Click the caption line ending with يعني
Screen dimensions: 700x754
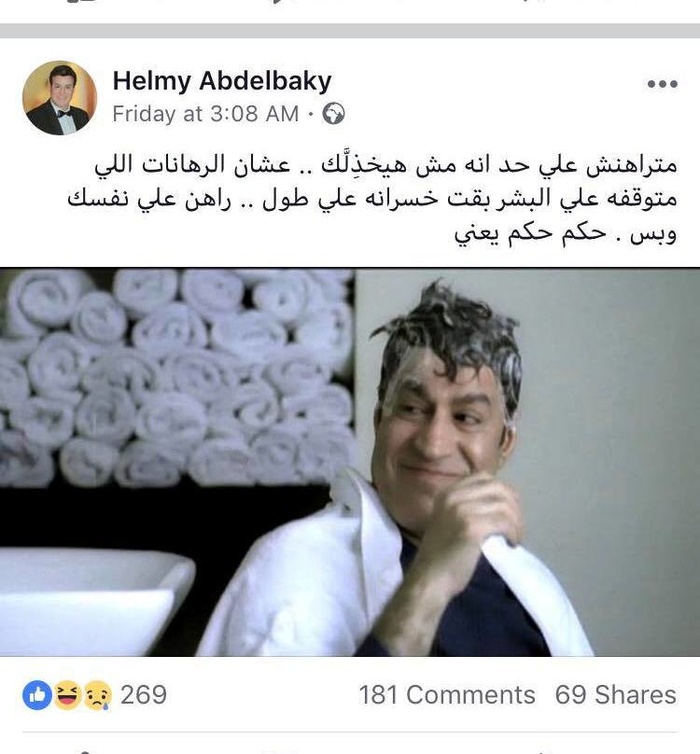tap(565, 234)
